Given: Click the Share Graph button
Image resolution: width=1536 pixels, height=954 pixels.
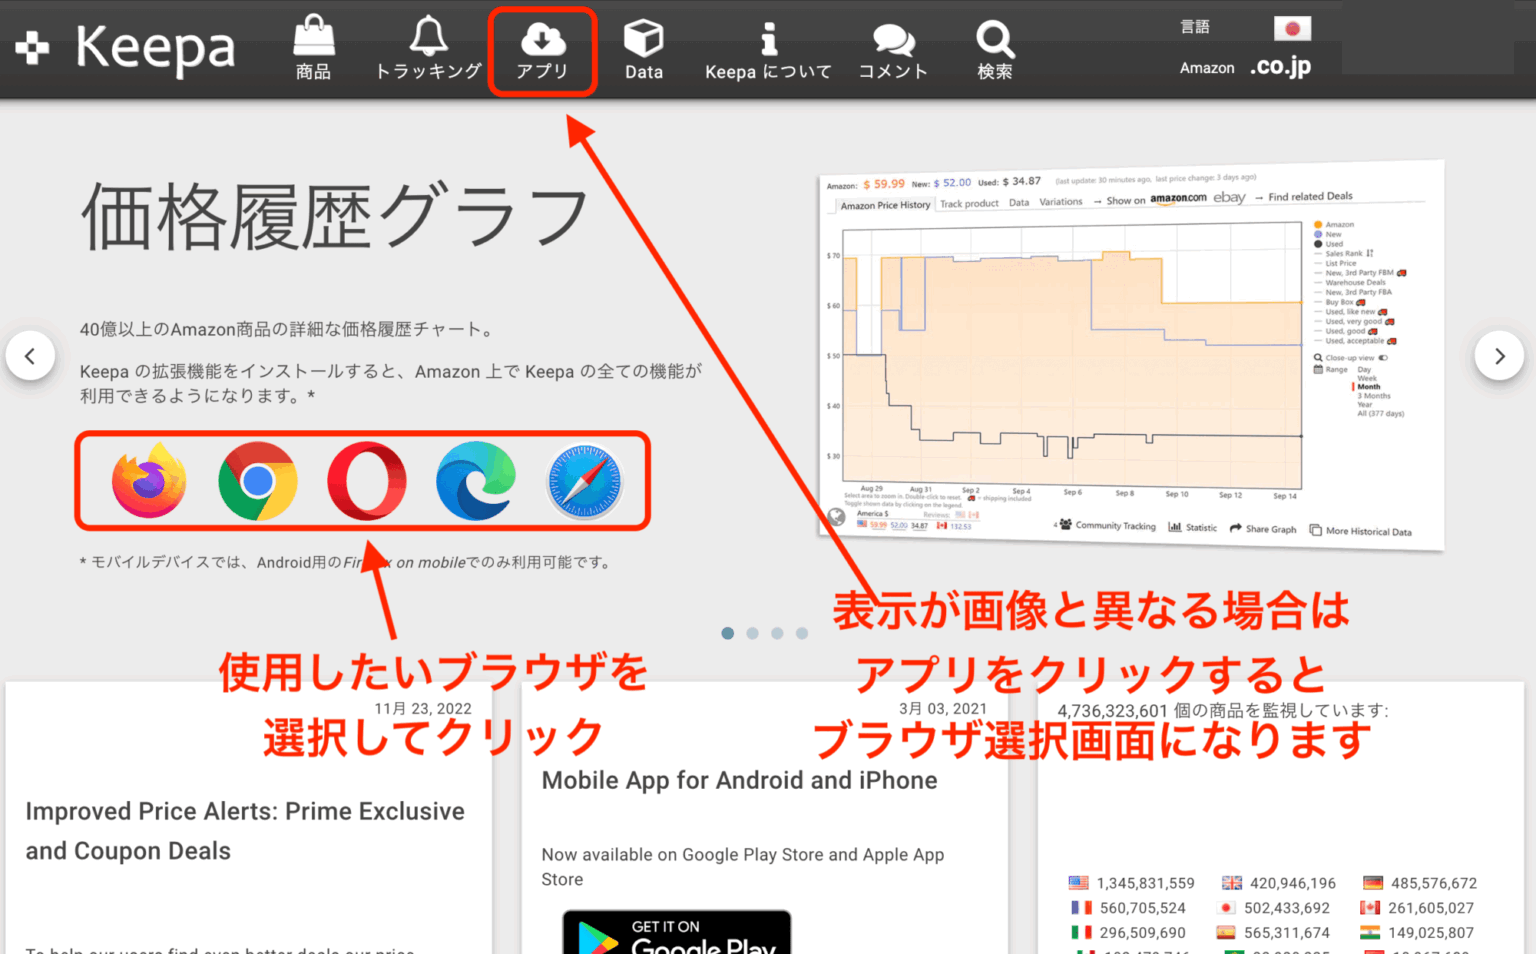Looking at the screenshot, I should pos(1263,529).
